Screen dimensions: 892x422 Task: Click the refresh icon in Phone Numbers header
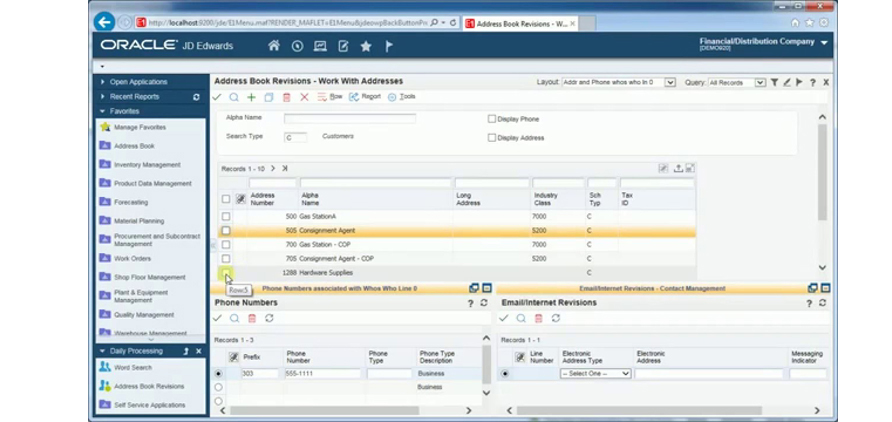(x=484, y=303)
